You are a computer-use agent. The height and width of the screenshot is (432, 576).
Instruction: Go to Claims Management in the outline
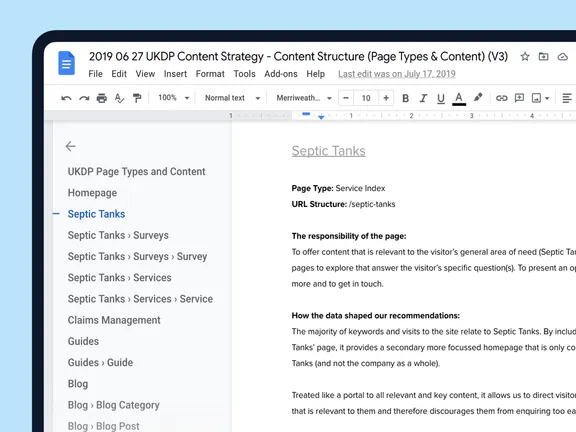pos(114,320)
